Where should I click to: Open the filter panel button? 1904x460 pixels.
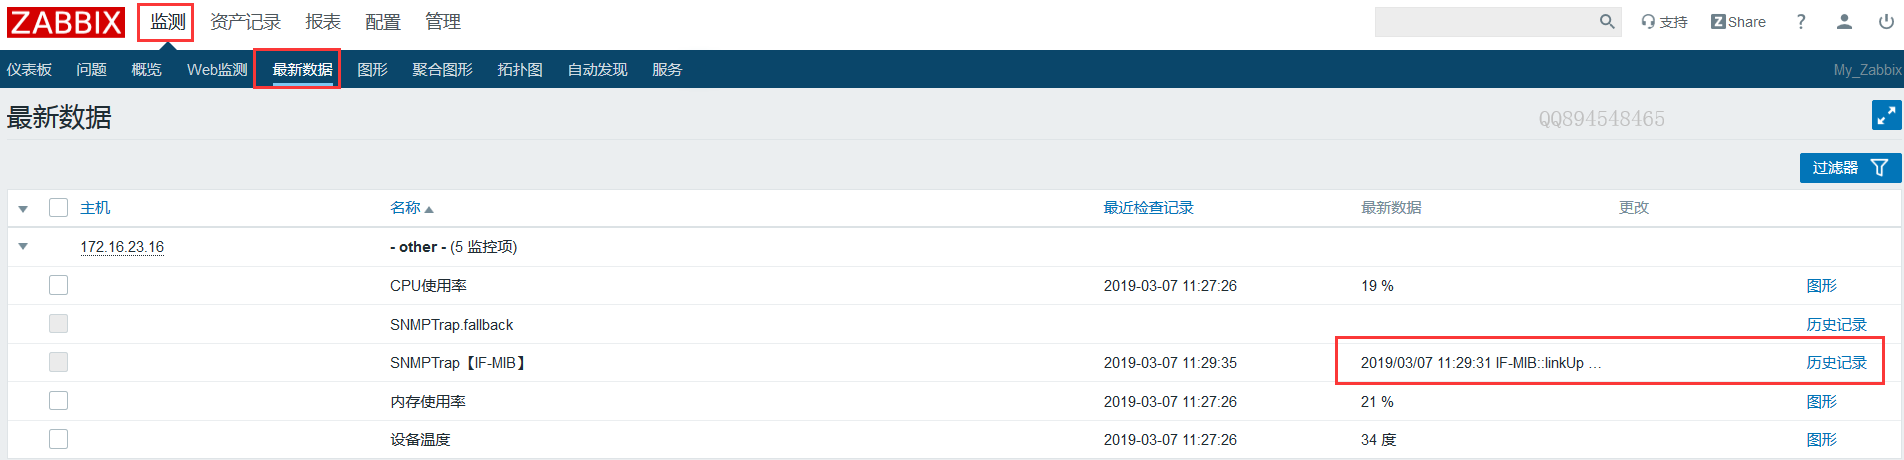point(1850,168)
